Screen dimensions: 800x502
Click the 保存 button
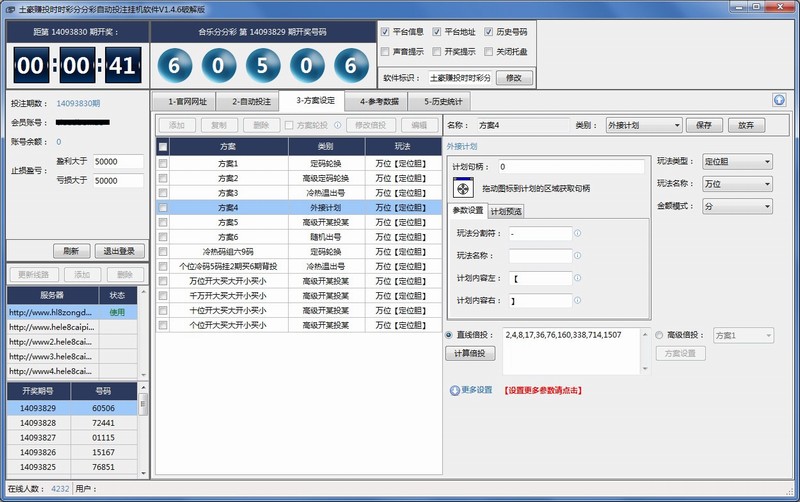click(703, 125)
